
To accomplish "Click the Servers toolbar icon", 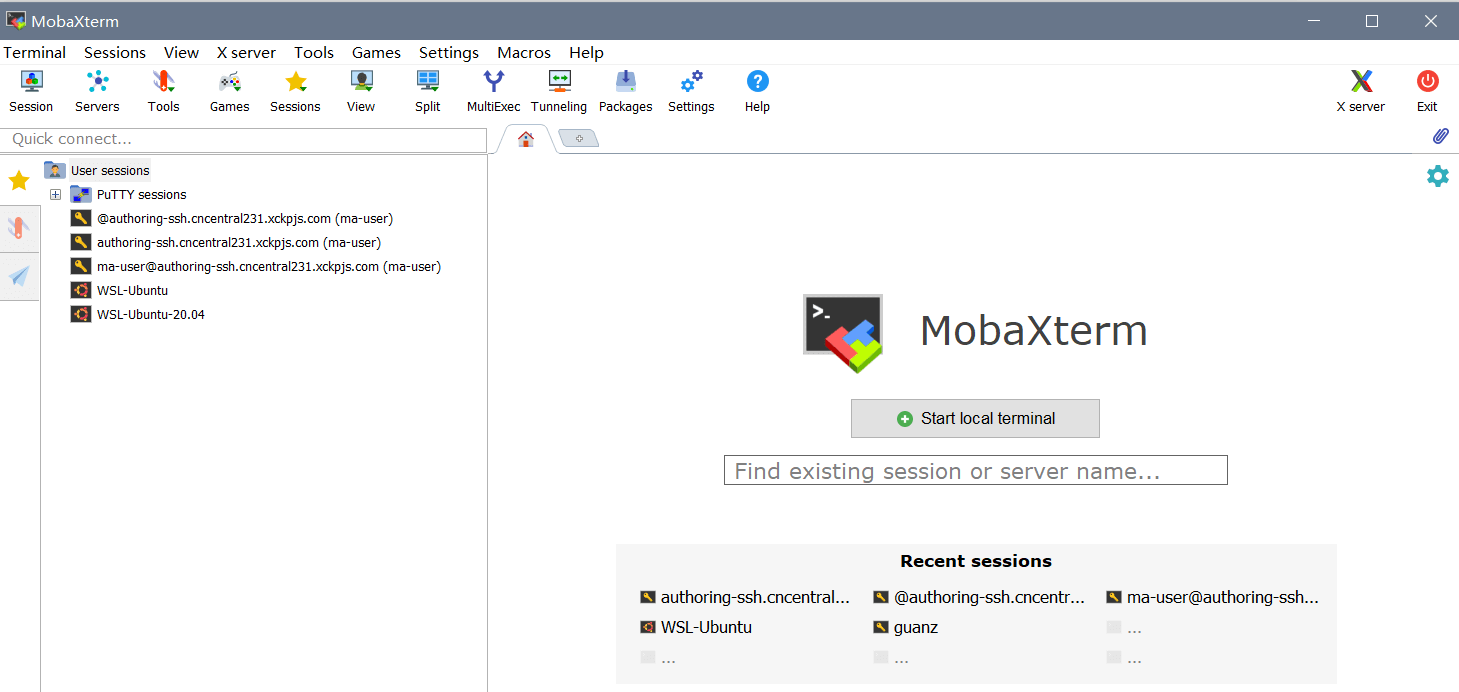I will click(x=97, y=92).
